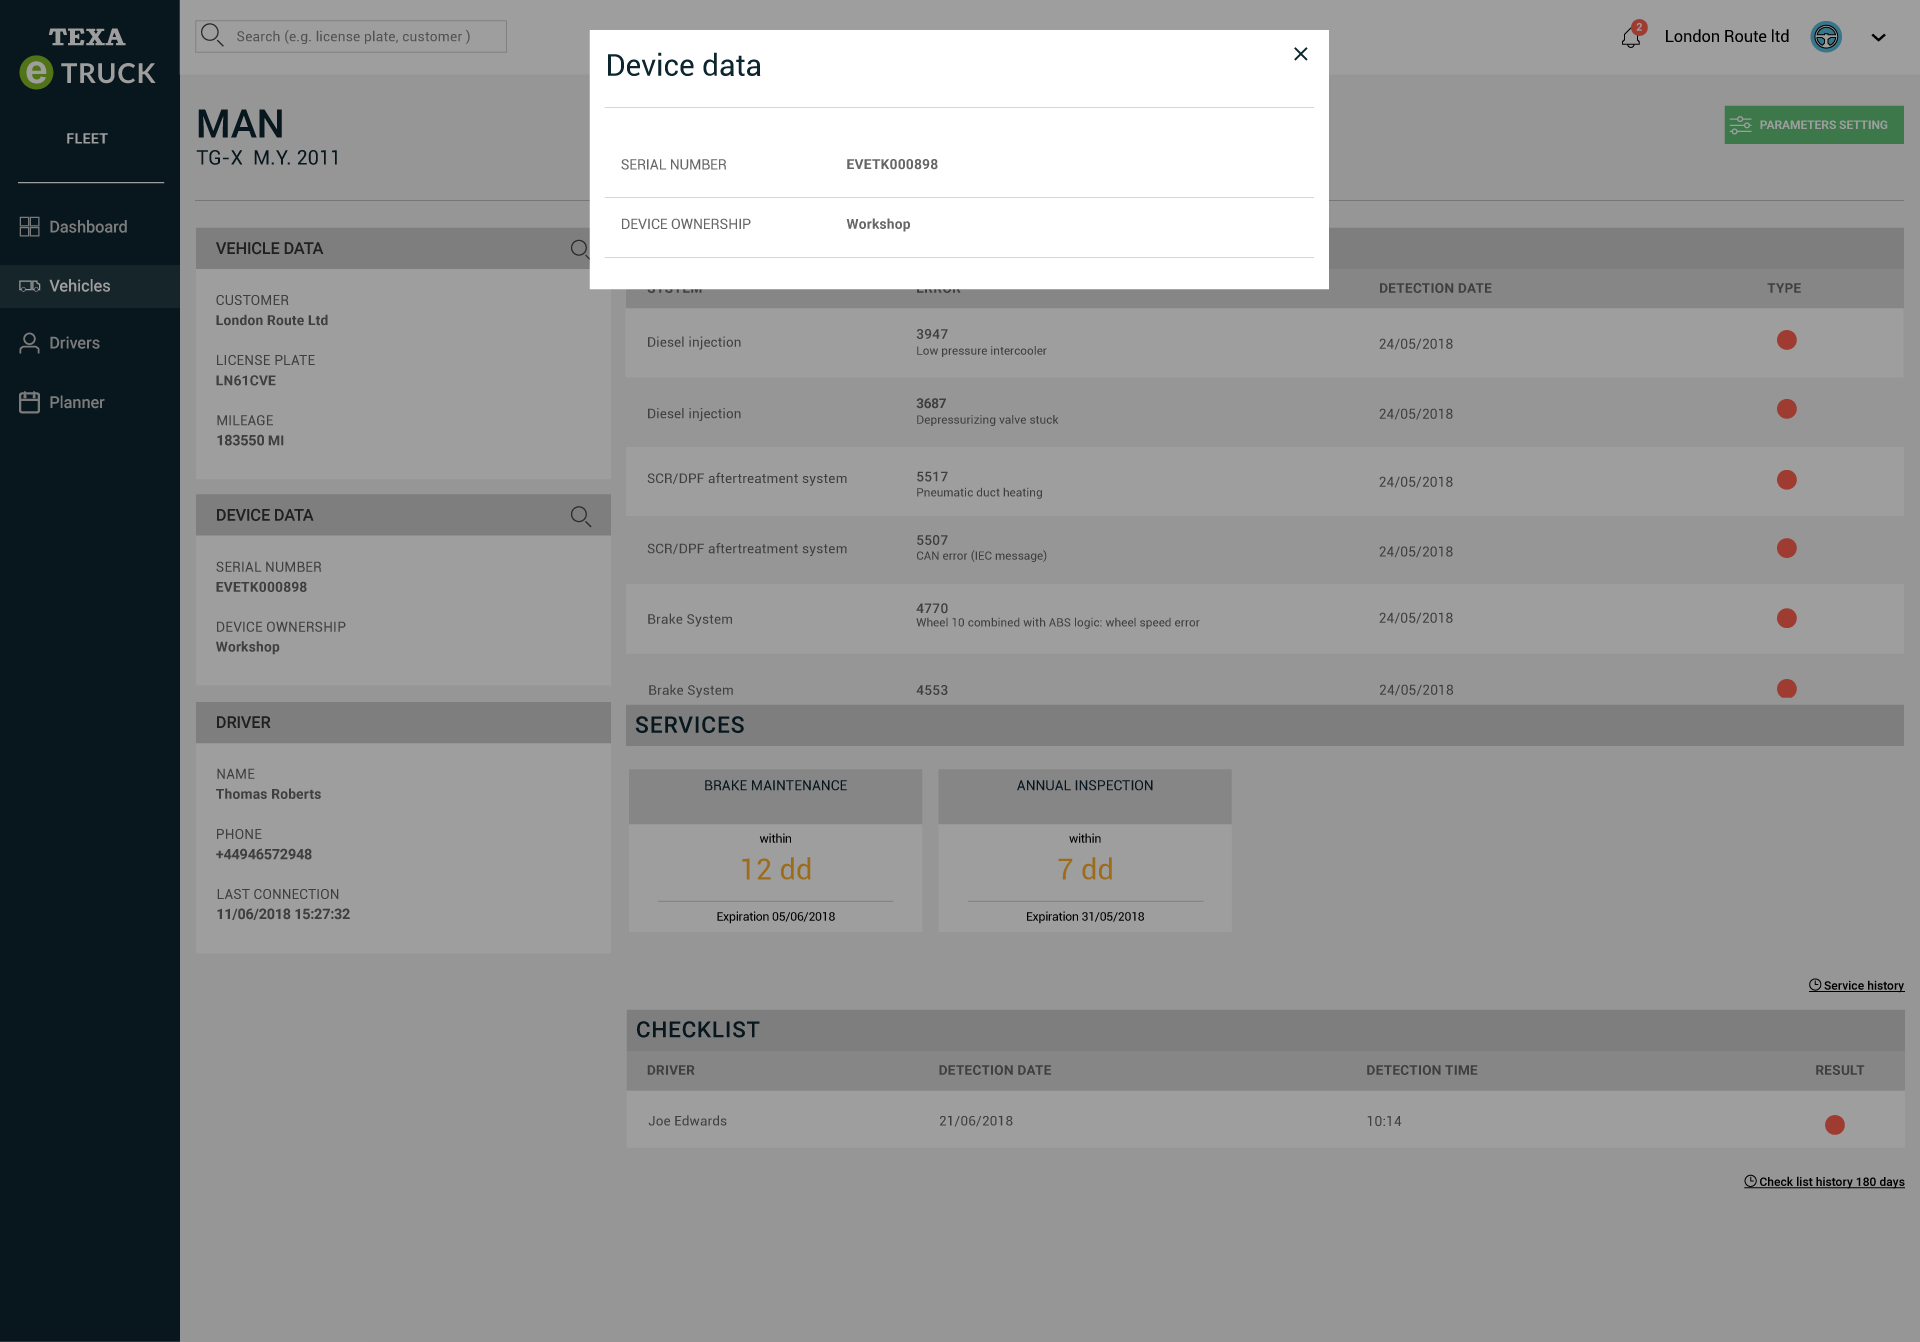1920x1342 pixels.
Task: Click red status dot for error 5517
Action: coord(1786,480)
